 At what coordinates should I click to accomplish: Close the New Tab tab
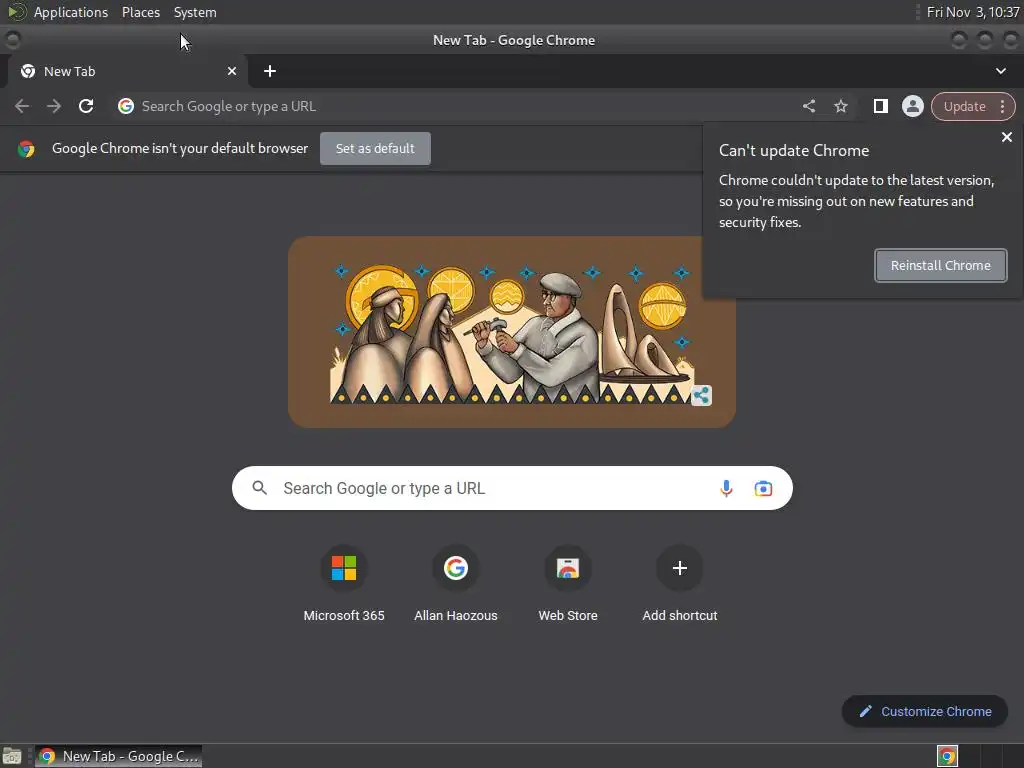232,71
